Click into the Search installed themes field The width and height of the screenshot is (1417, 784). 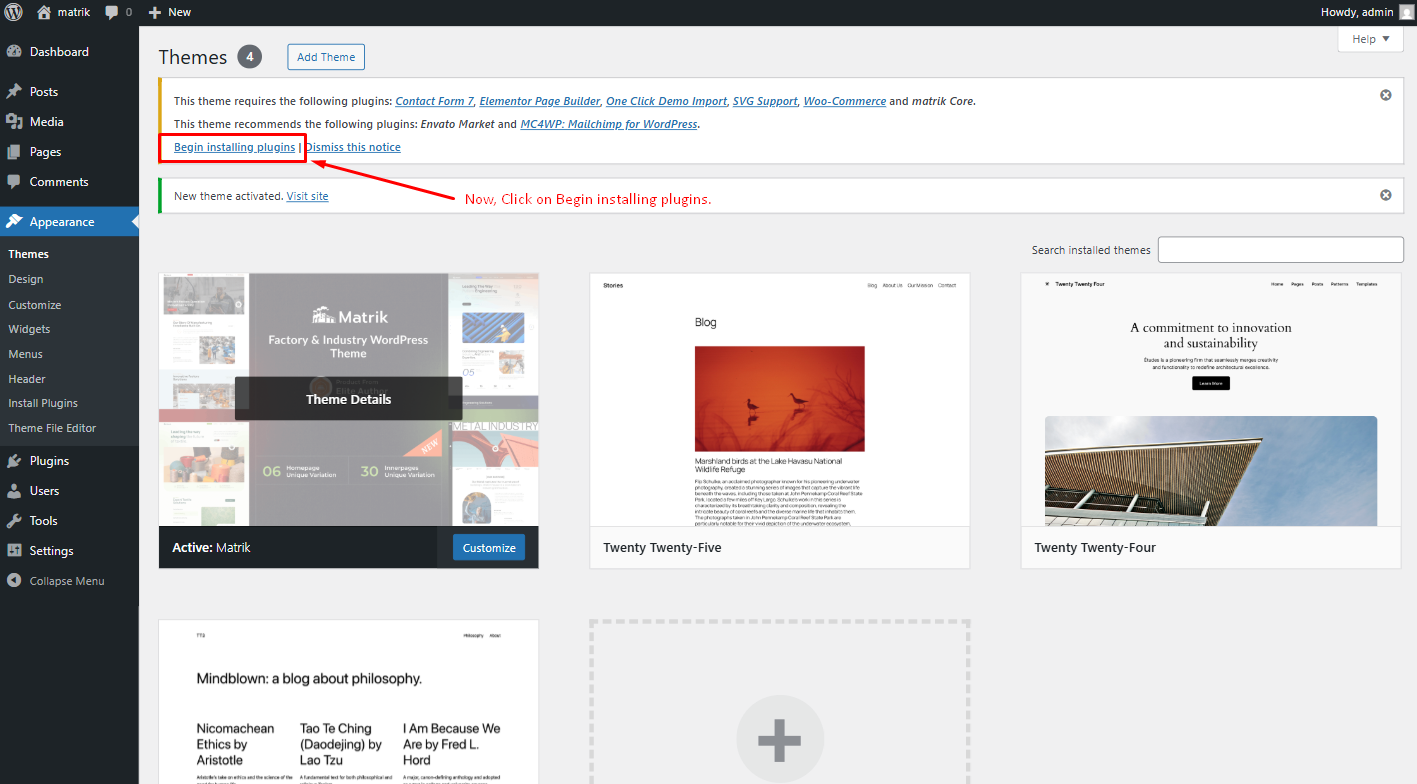pos(1281,250)
